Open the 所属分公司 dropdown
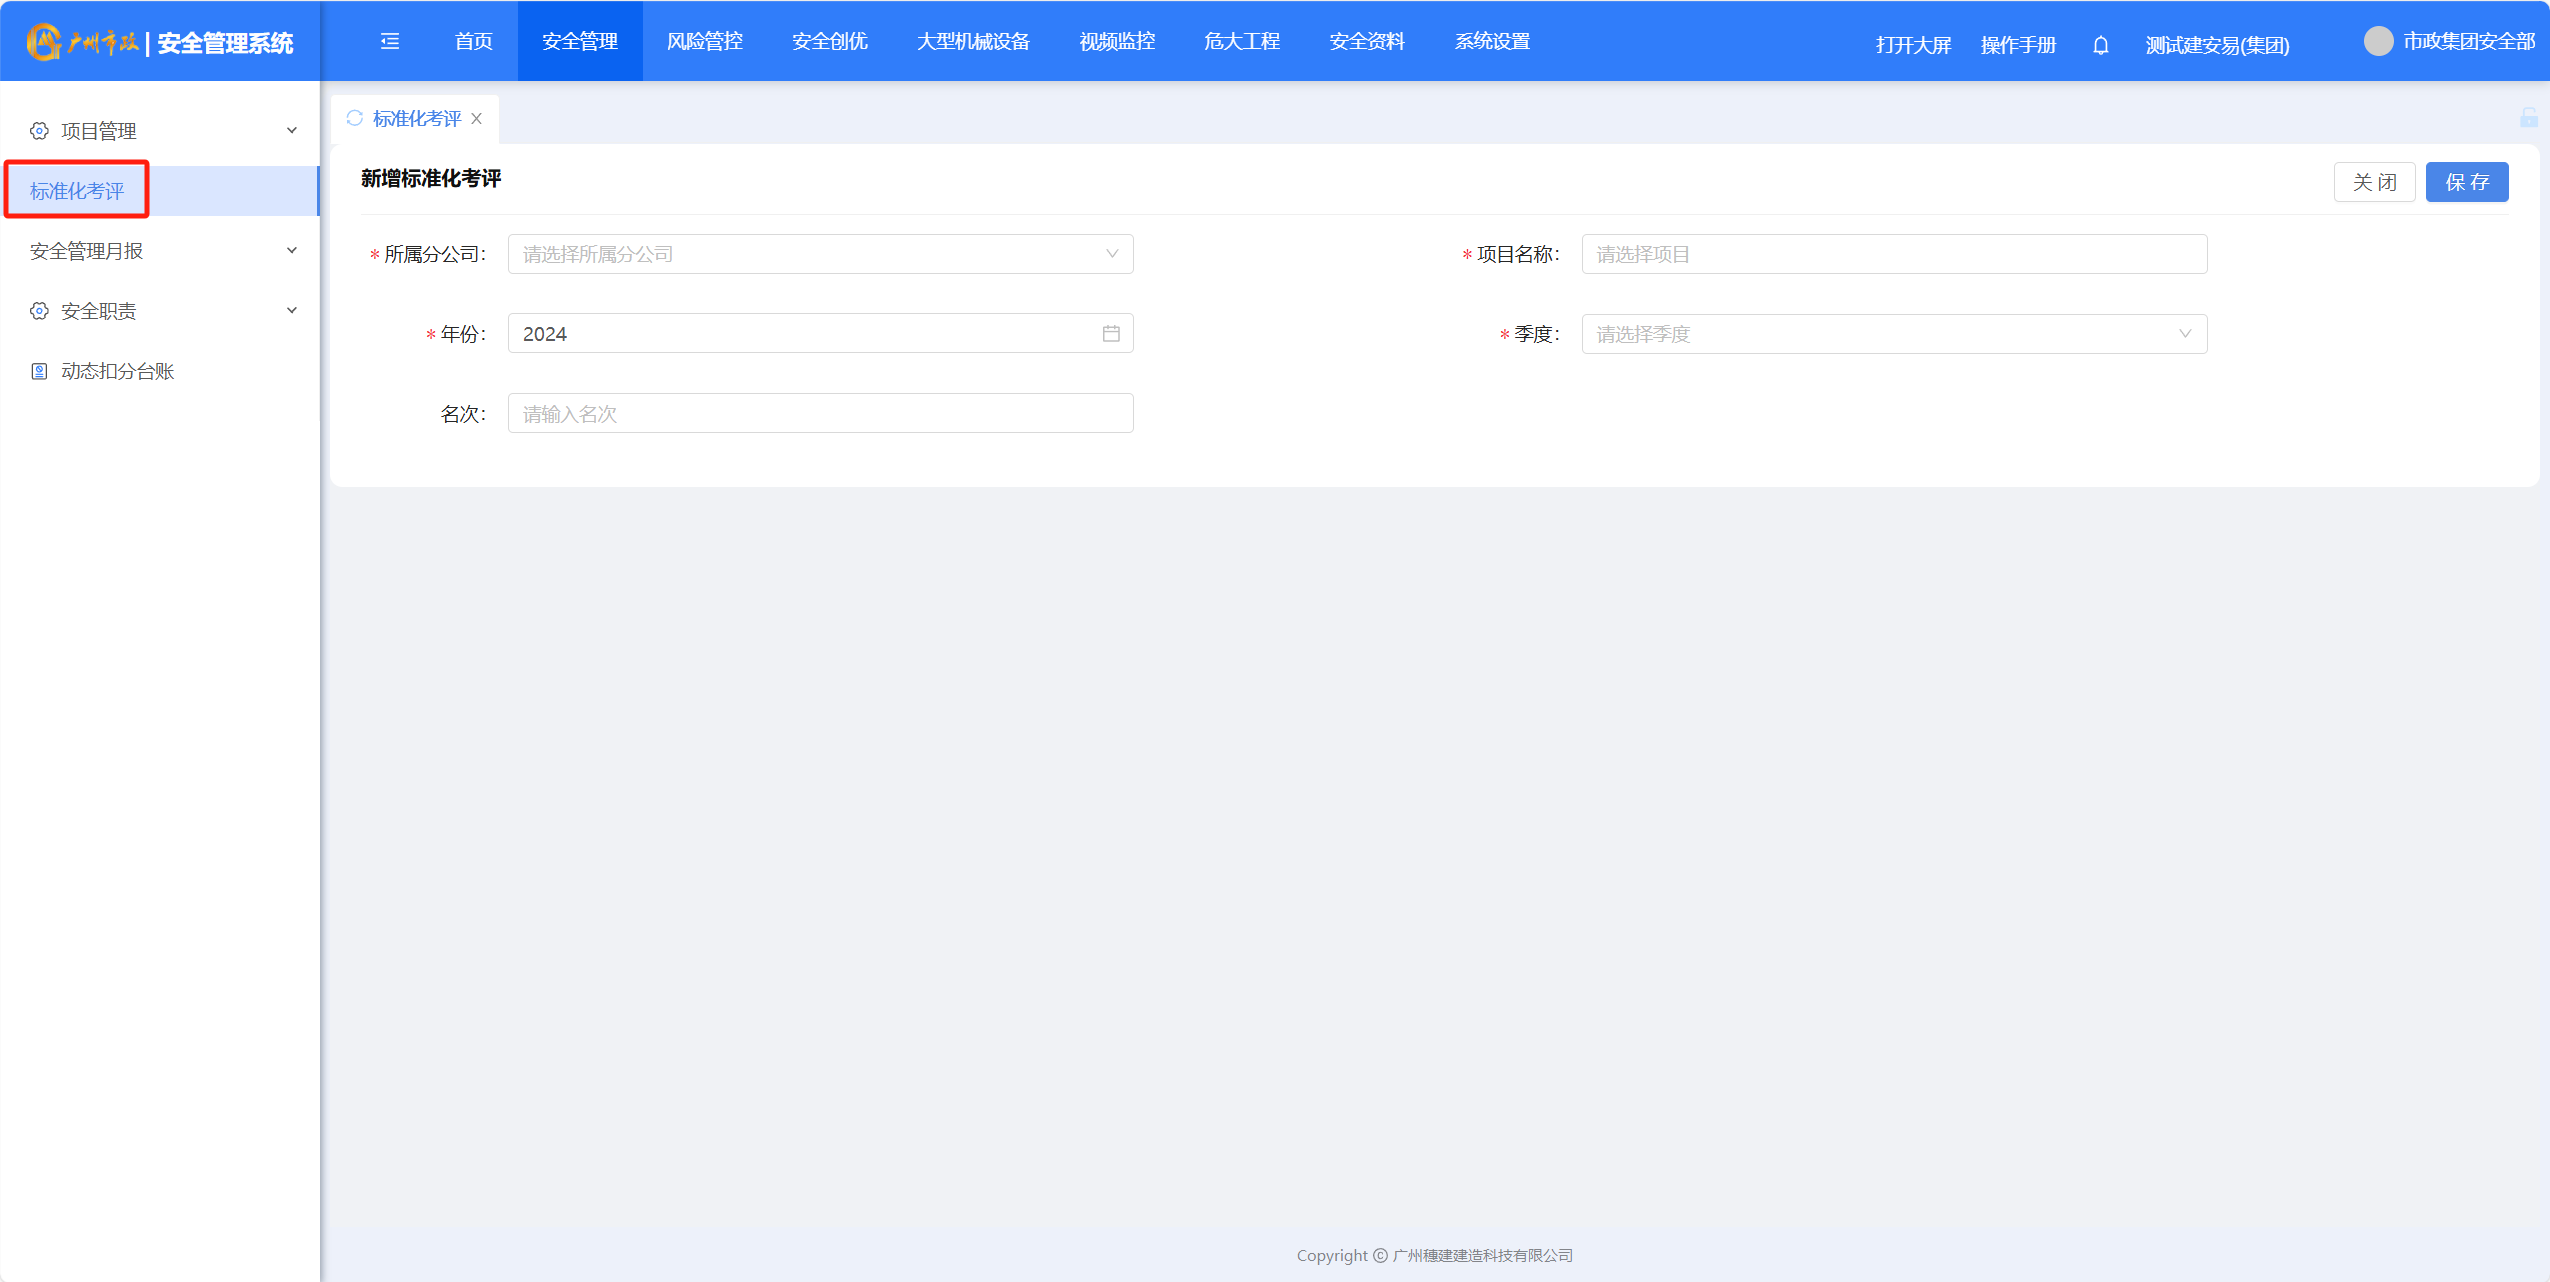 click(x=820, y=254)
